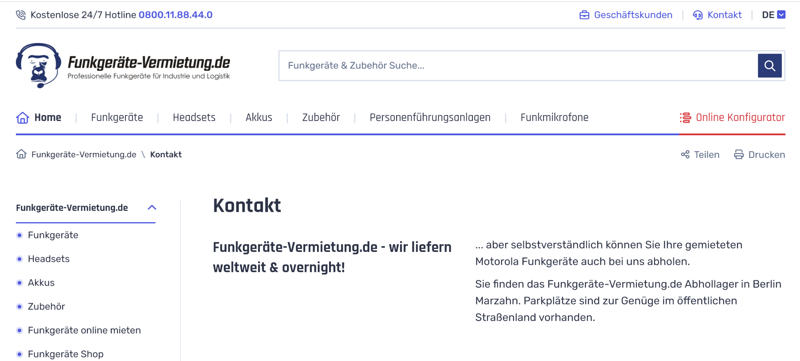Image resolution: width=800 pixels, height=361 pixels.
Task: Click the Kontakt page heading
Action: [247, 205]
